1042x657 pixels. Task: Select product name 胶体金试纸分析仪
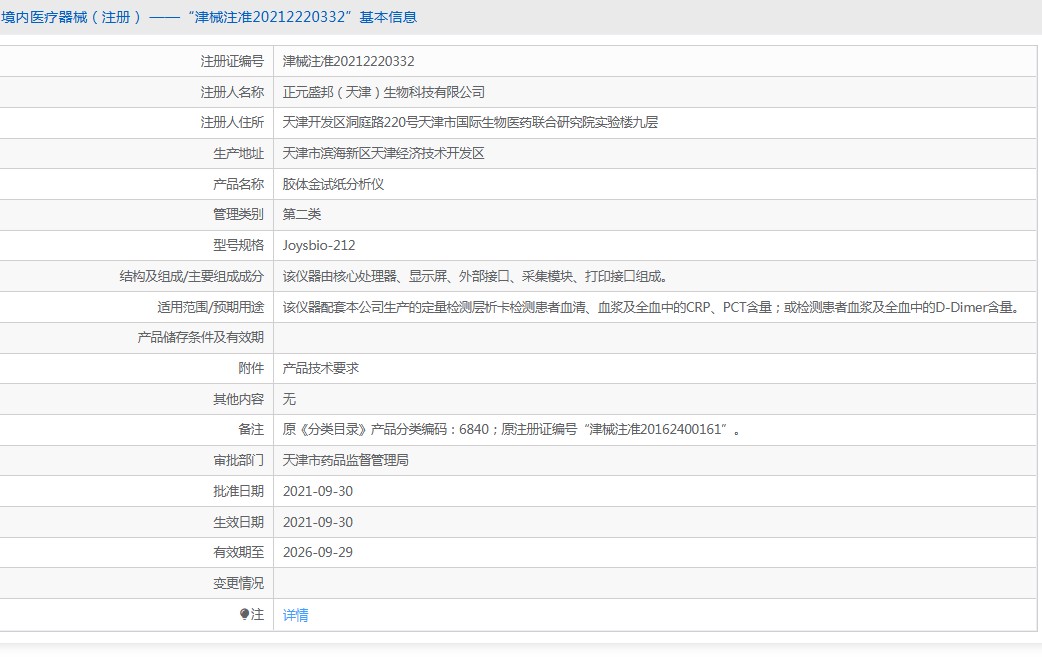(333, 184)
